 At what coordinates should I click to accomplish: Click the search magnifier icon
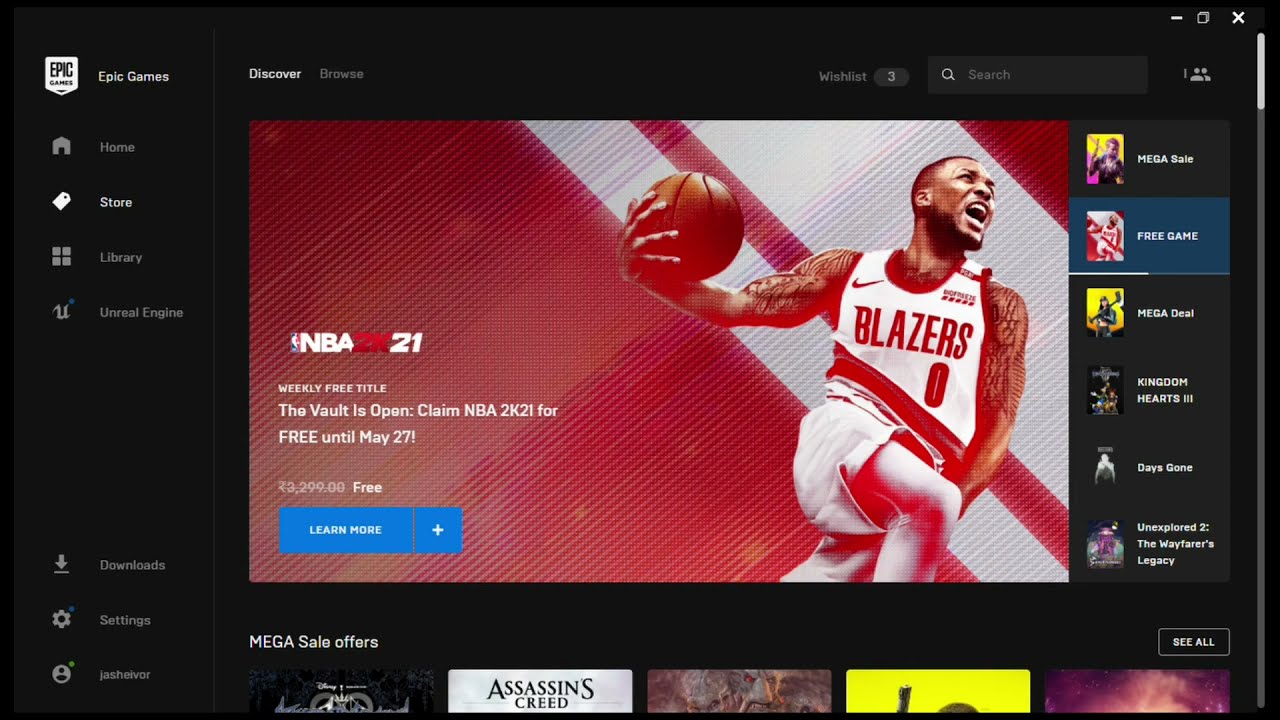click(948, 74)
